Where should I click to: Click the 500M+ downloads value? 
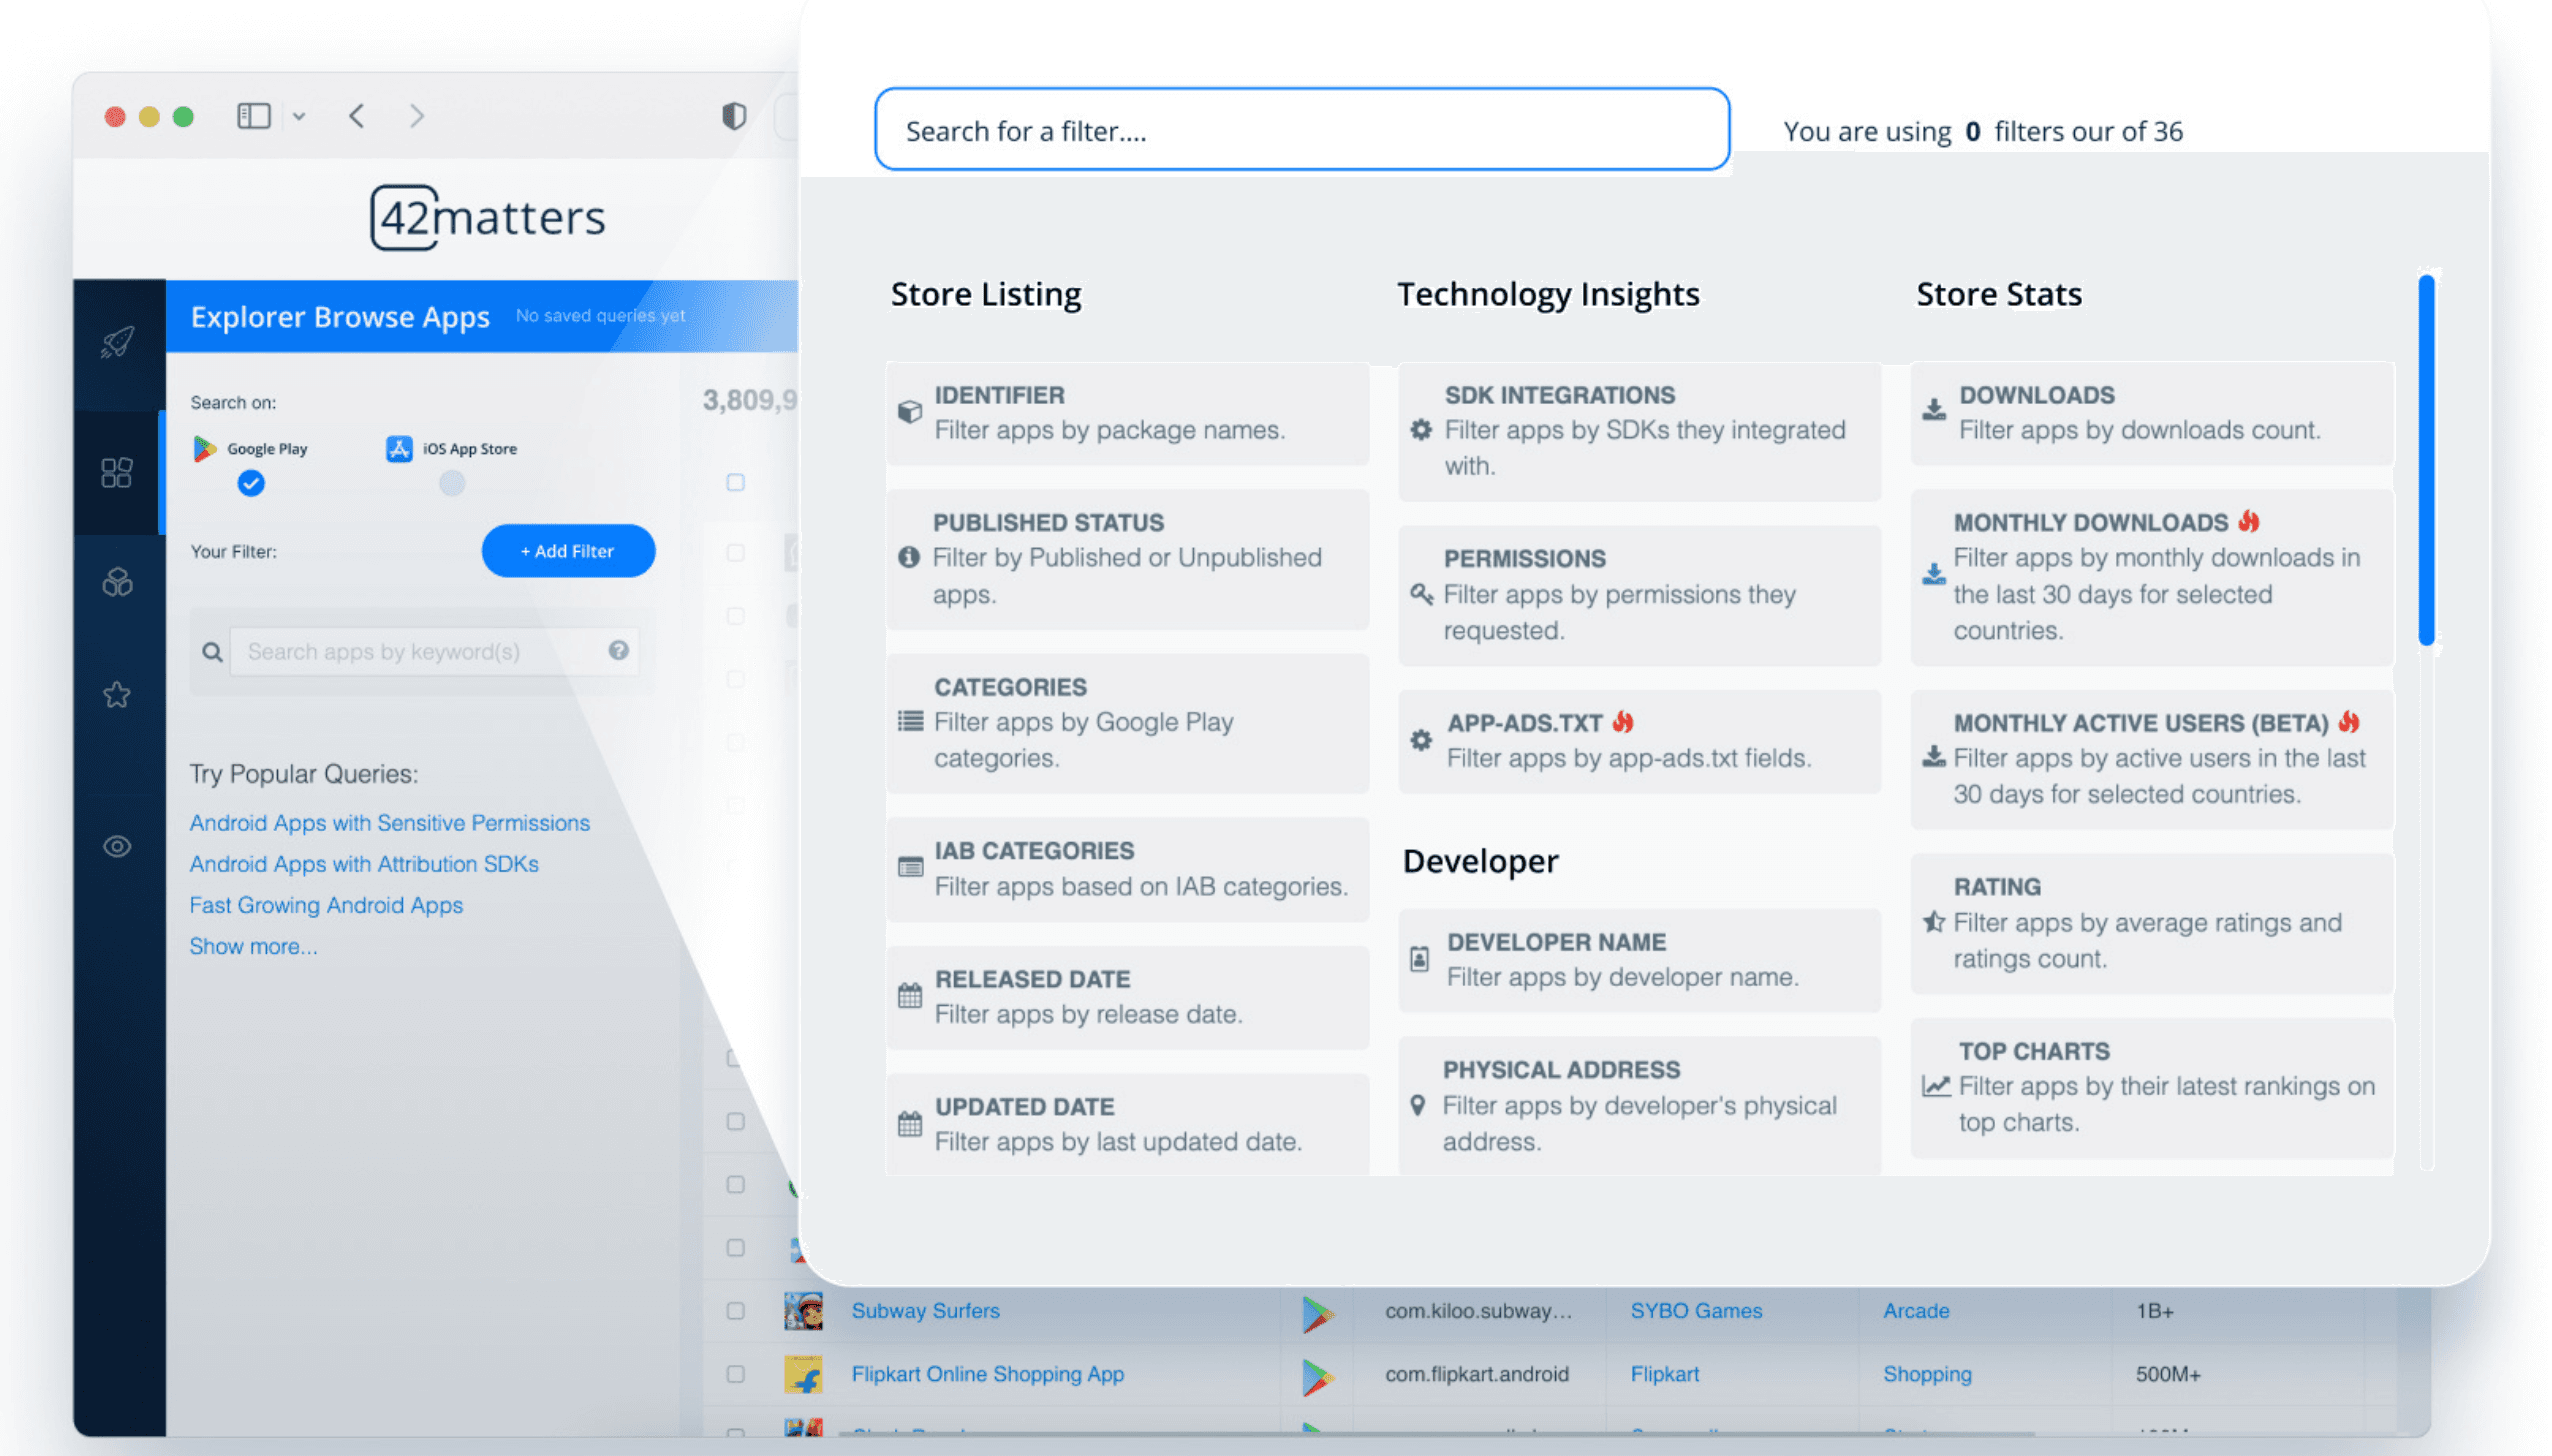pyautogui.click(x=2168, y=1375)
